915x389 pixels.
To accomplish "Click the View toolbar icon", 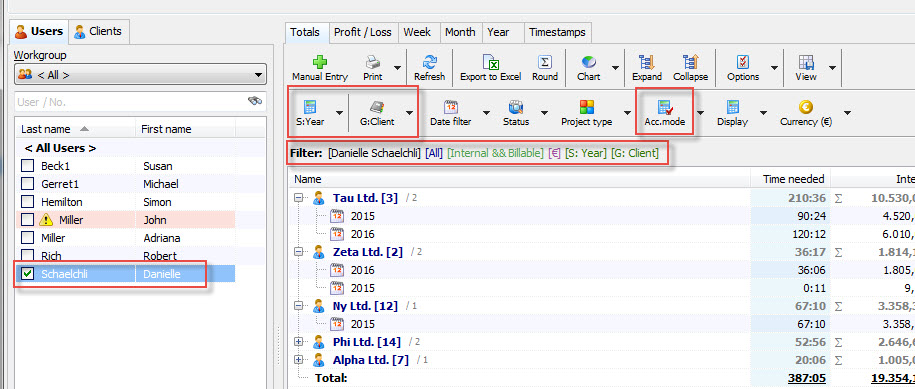I will [x=806, y=62].
